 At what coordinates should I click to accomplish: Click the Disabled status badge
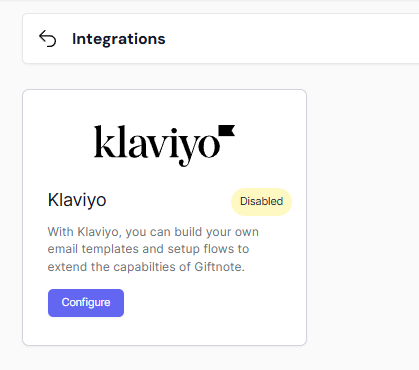pyautogui.click(x=261, y=202)
